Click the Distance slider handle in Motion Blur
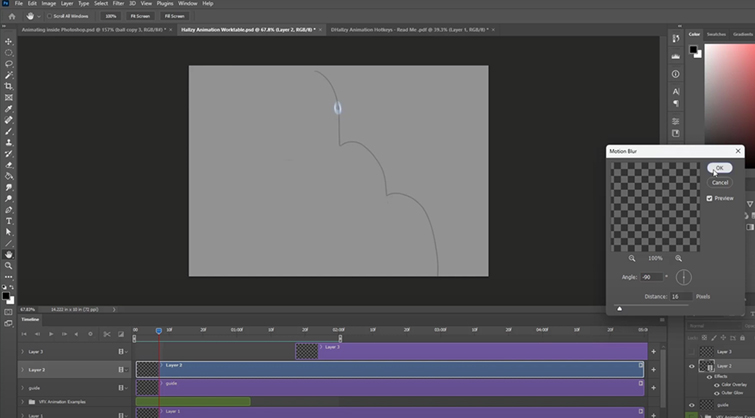The width and height of the screenshot is (755, 418). [x=619, y=309]
